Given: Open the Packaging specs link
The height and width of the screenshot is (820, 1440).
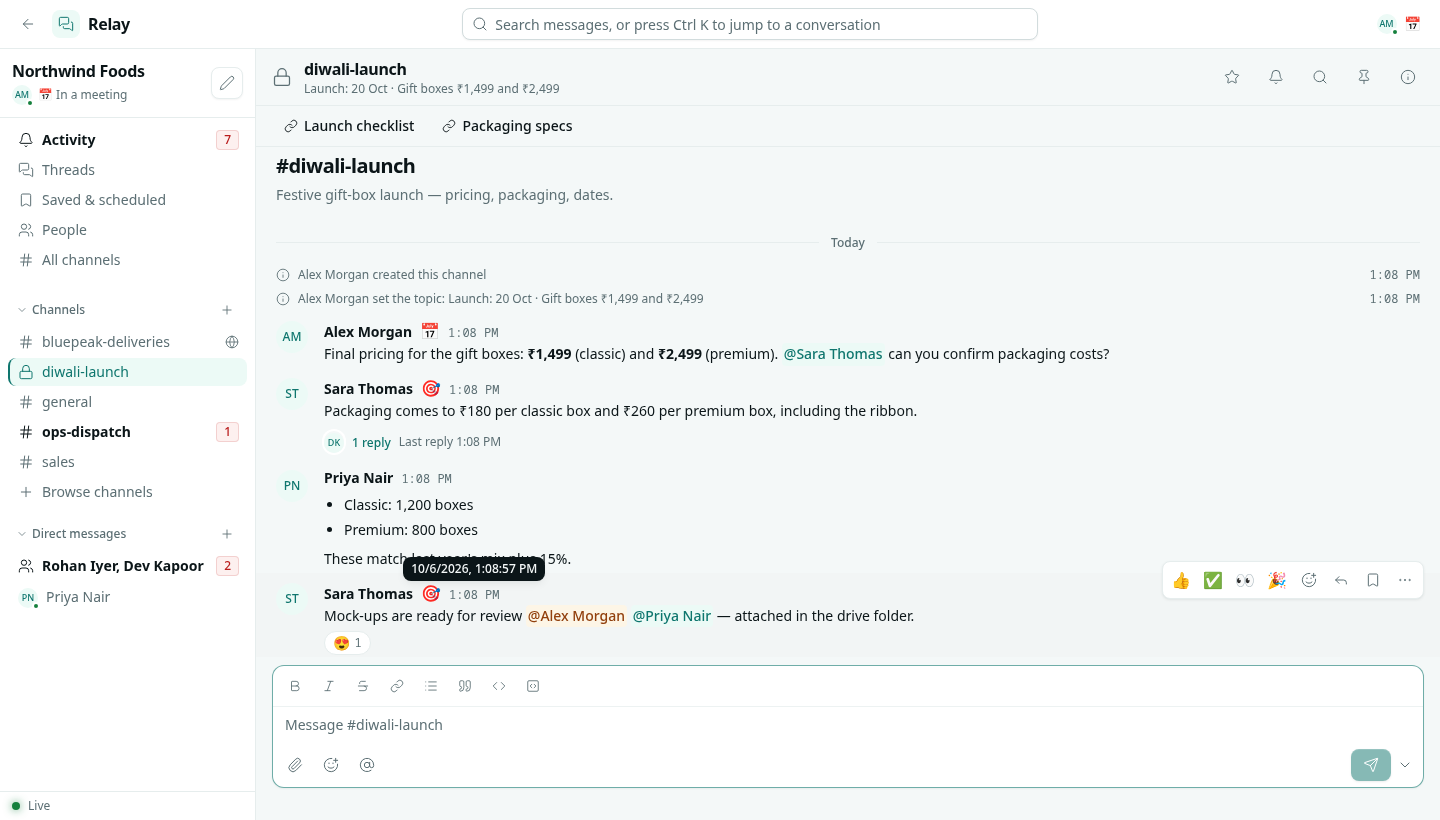Looking at the screenshot, I should (507, 126).
